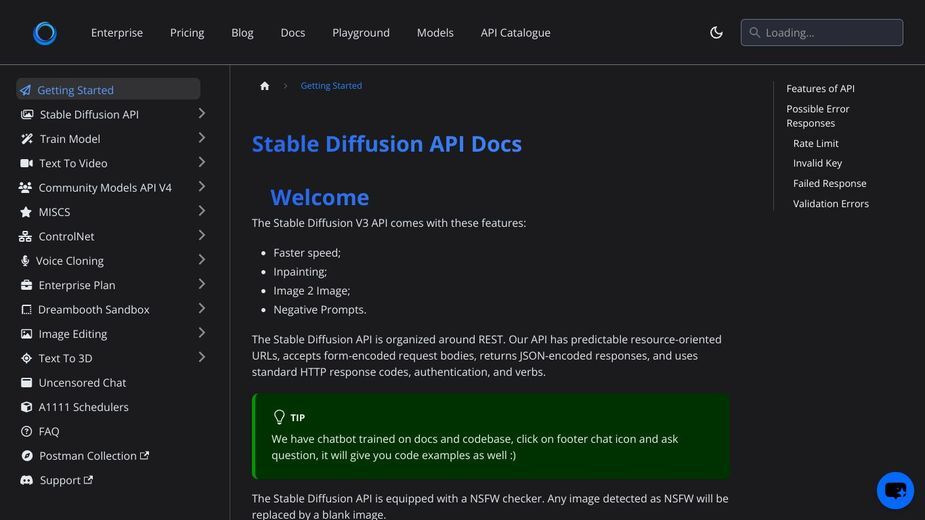Select the Getting Started sidebar label
This screenshot has height=520, width=925.
[x=76, y=90]
